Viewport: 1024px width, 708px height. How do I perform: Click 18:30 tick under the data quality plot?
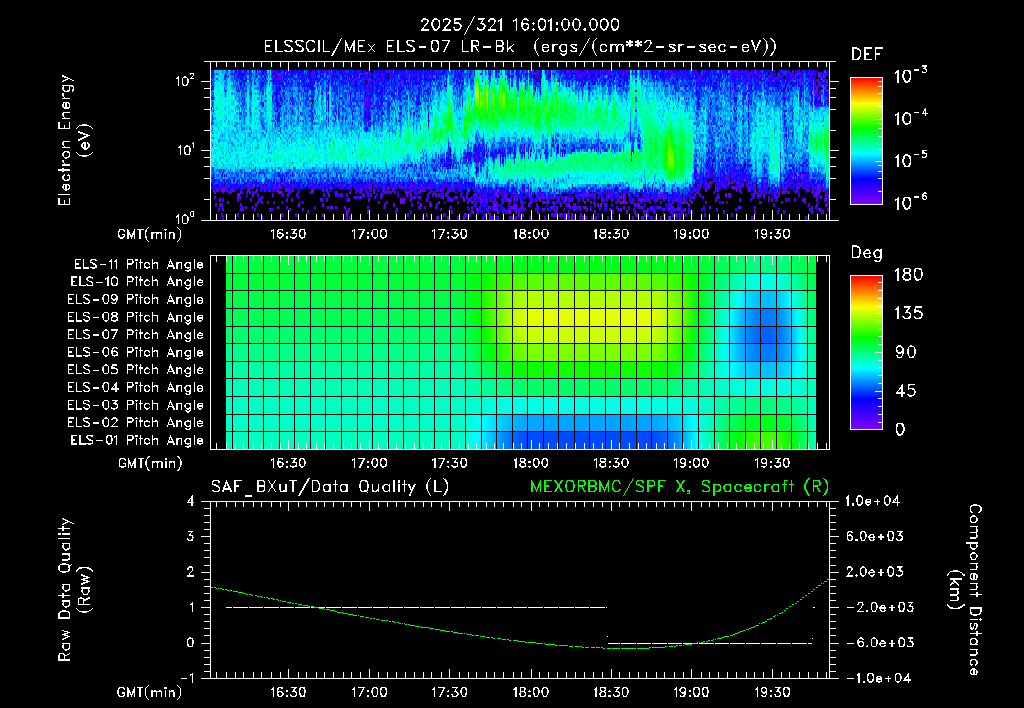click(x=611, y=692)
